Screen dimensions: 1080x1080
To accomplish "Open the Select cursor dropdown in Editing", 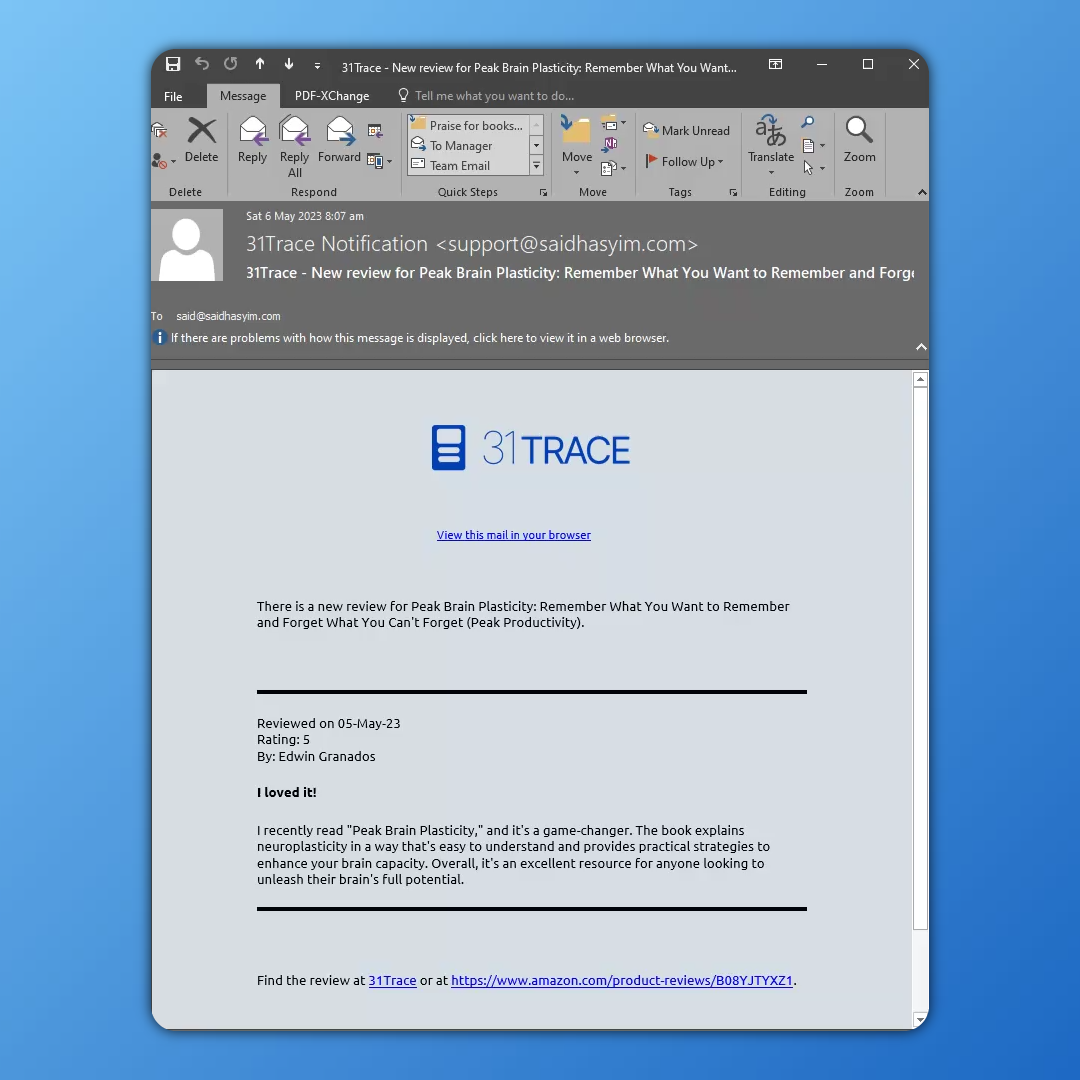I will (813, 167).
